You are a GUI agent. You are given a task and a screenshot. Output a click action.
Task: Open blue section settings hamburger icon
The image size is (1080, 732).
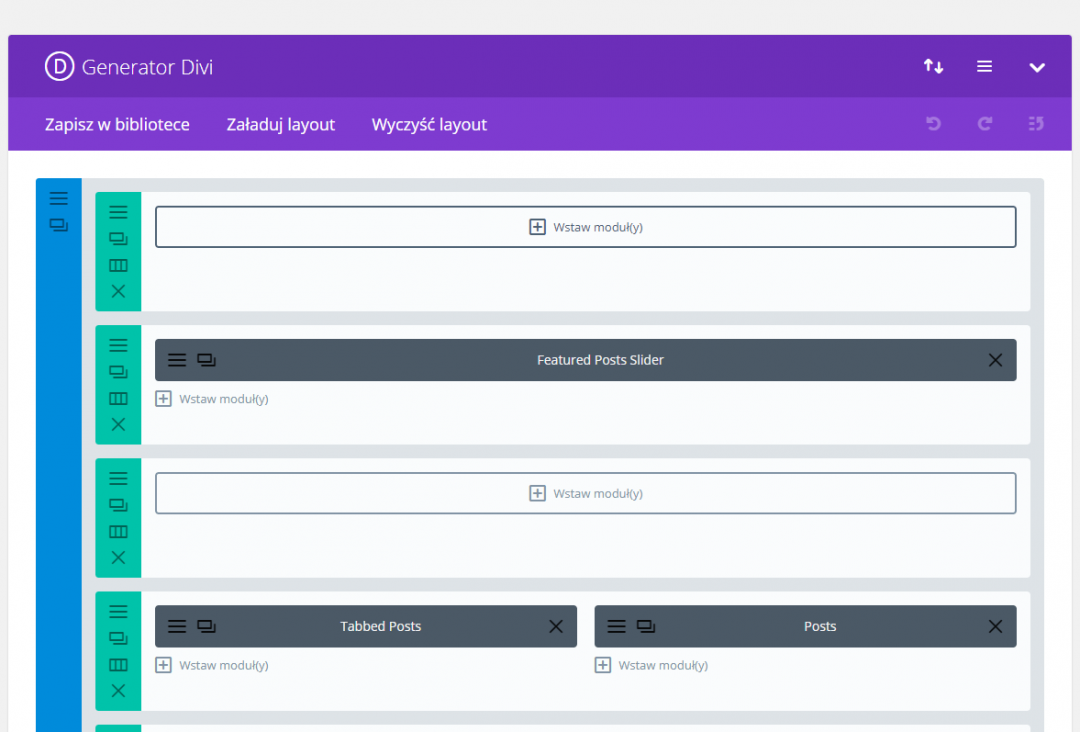(x=59, y=198)
